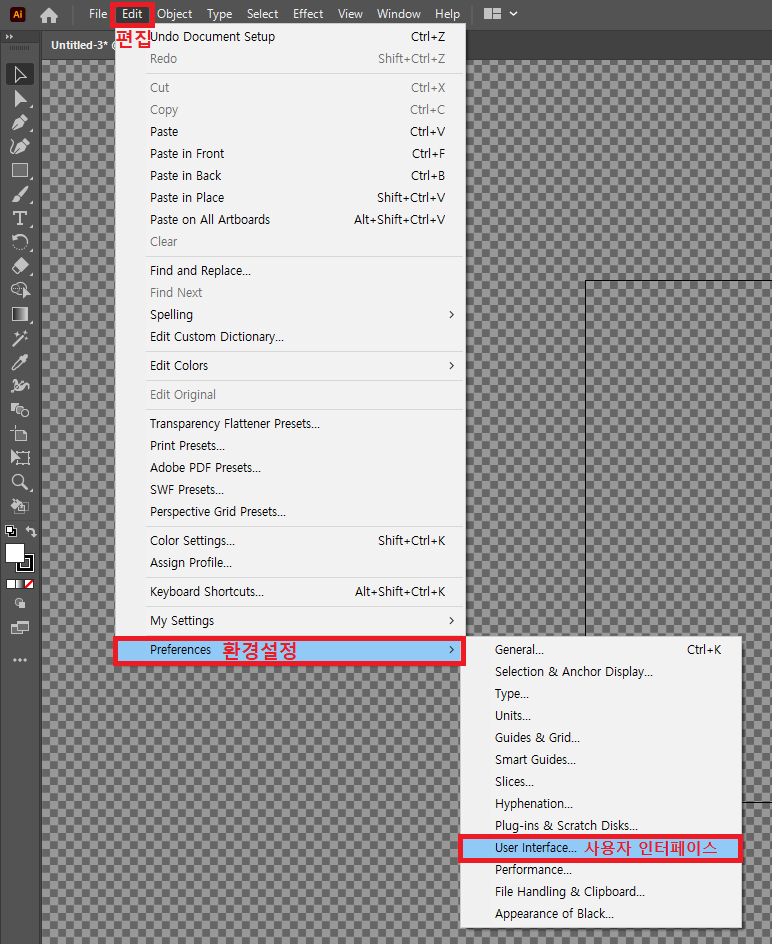The image size is (772, 944).
Task: Choose Paste from Edit menu
Action: [x=290, y=132]
